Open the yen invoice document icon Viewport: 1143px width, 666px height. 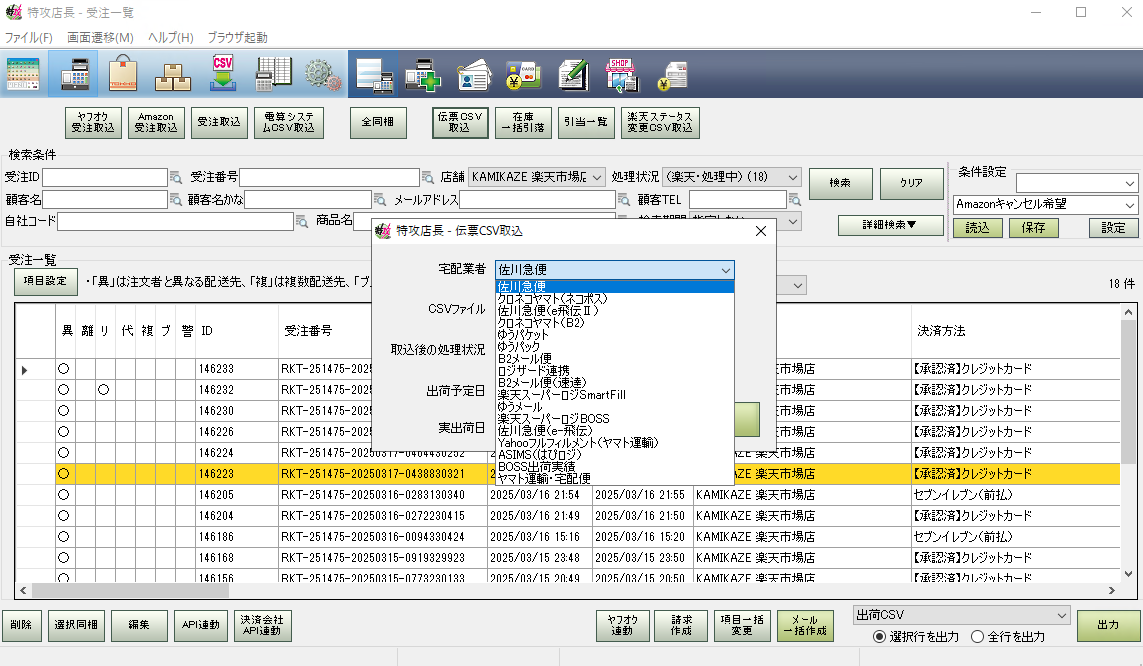tap(673, 76)
